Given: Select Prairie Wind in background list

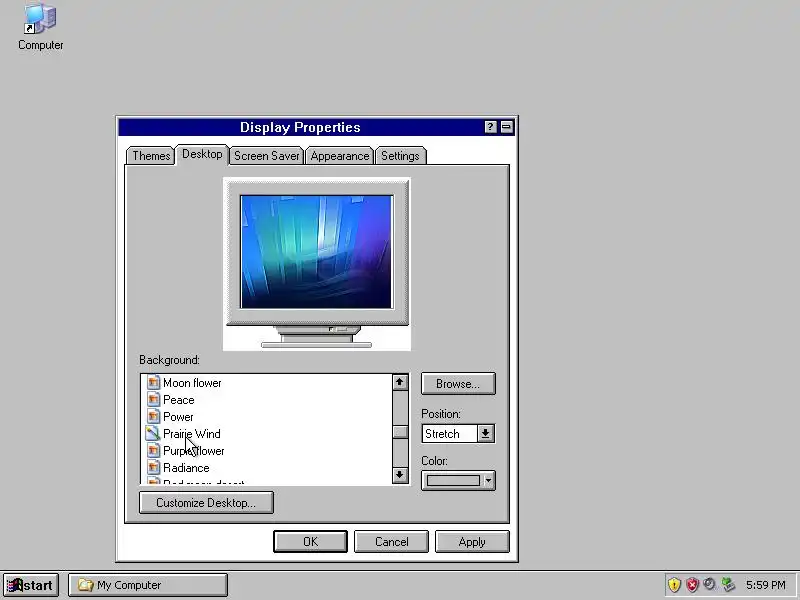Looking at the screenshot, I should click(x=192, y=434).
